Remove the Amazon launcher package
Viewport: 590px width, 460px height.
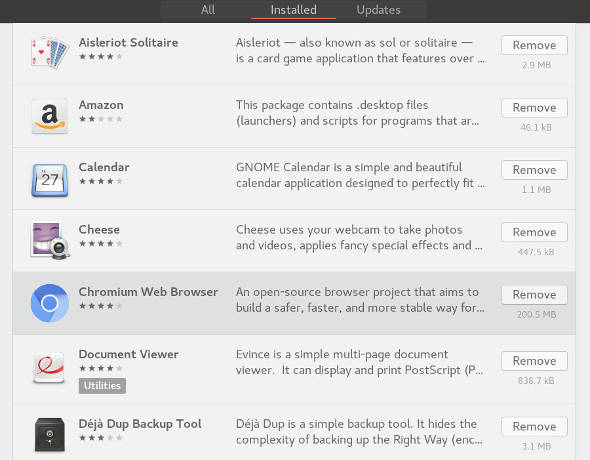point(534,108)
